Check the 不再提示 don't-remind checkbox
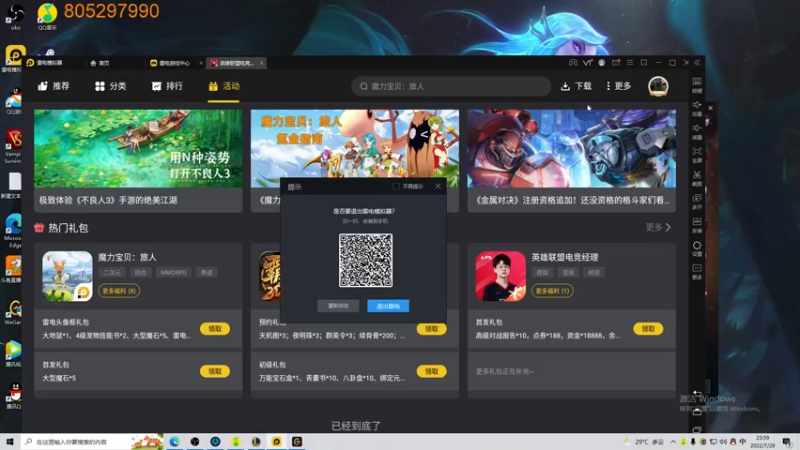 click(x=396, y=187)
